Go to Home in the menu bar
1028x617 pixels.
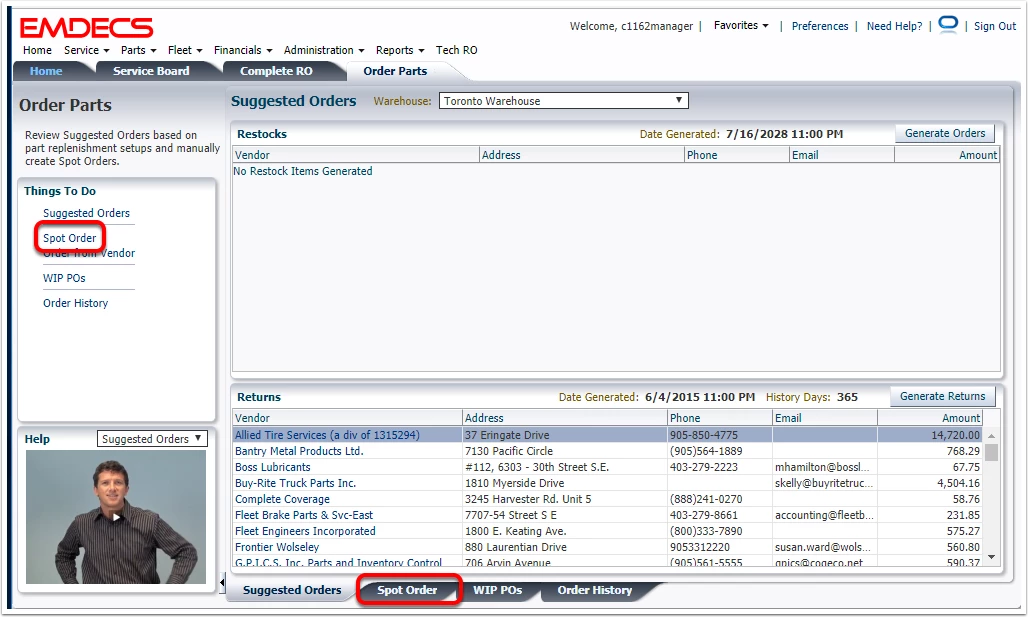[37, 50]
